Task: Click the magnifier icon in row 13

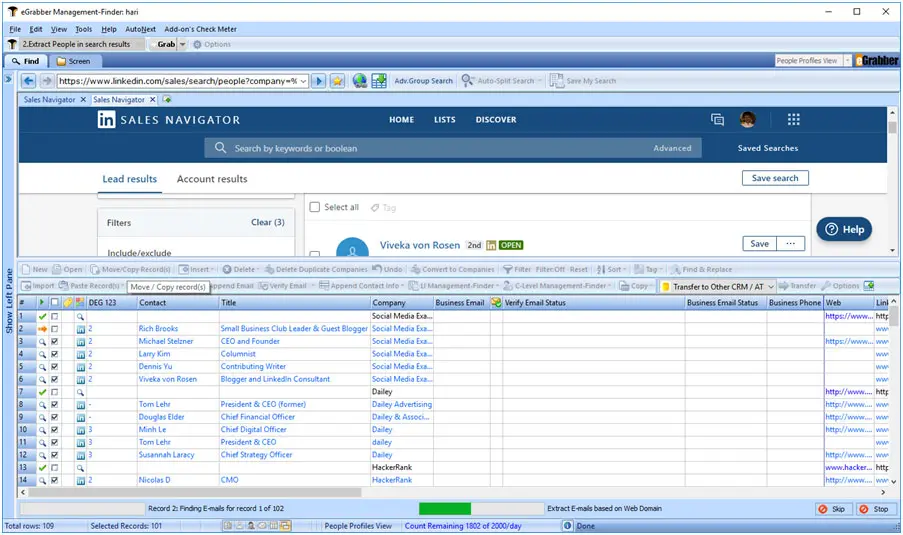Action: [x=80, y=468]
